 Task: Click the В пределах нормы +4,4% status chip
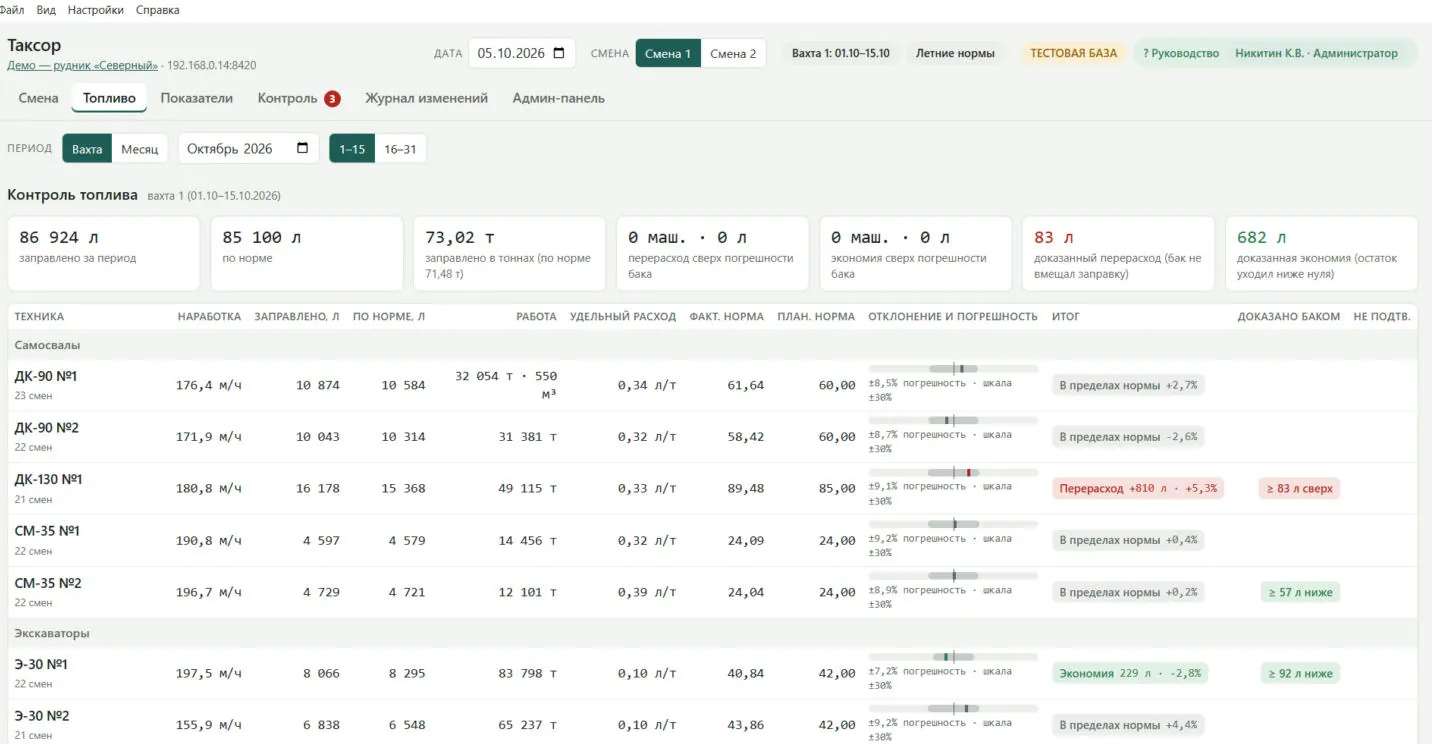pyautogui.click(x=1128, y=725)
